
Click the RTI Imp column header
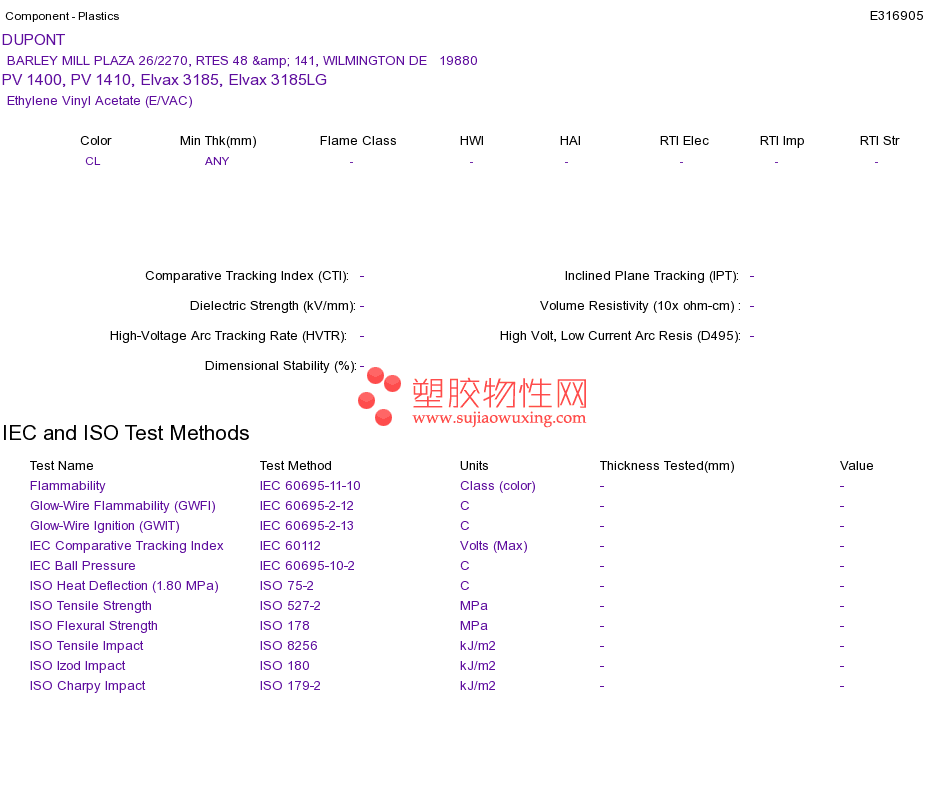782,141
